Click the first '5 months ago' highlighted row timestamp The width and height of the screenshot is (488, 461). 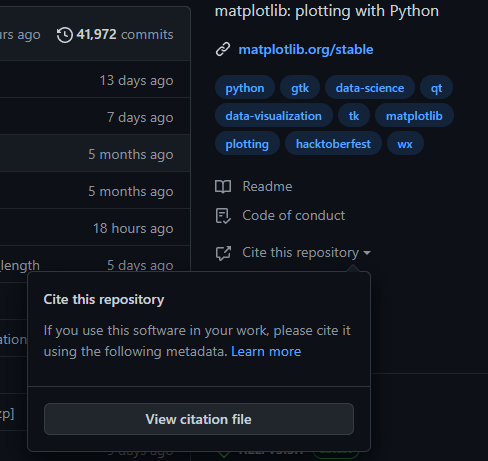click(131, 155)
